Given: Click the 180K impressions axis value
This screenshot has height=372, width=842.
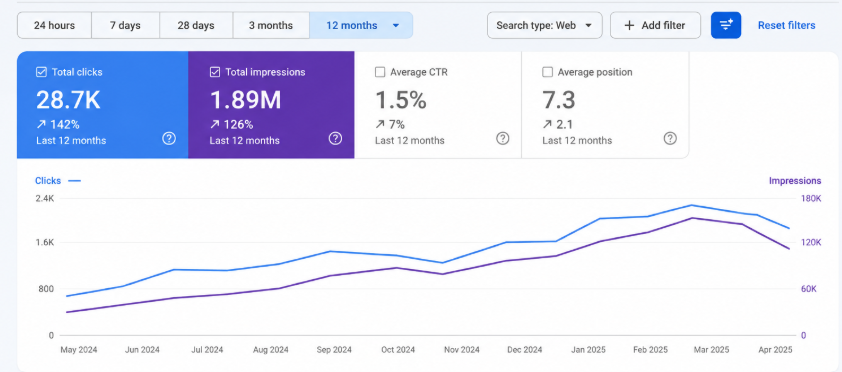Looking at the screenshot, I should pos(811,199).
